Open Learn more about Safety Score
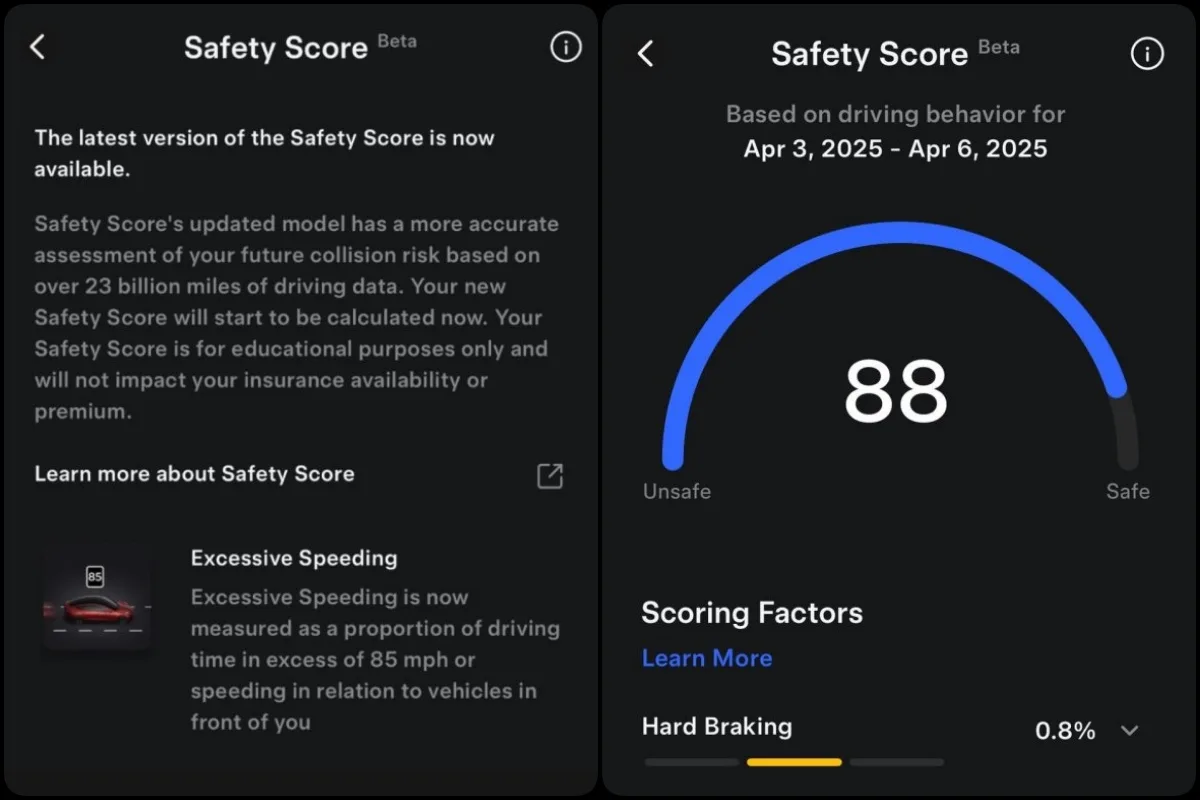 pos(194,474)
